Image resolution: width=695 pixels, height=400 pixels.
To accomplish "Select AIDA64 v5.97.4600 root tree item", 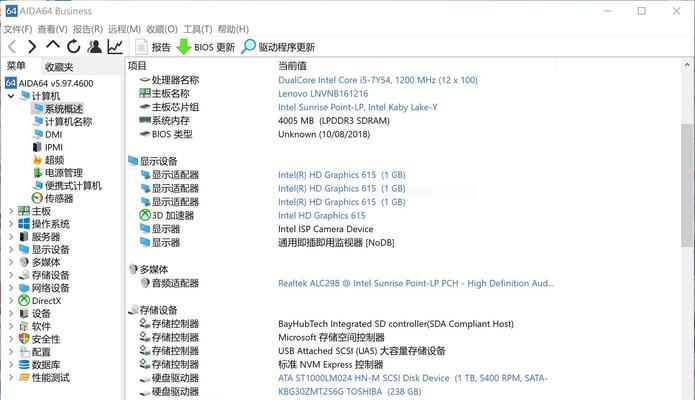I will (49, 83).
